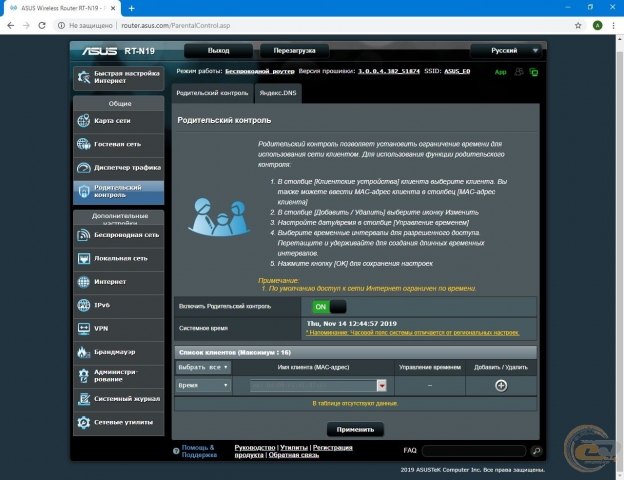Click the browser address bar URL
624x480 pixels.
(176, 25)
